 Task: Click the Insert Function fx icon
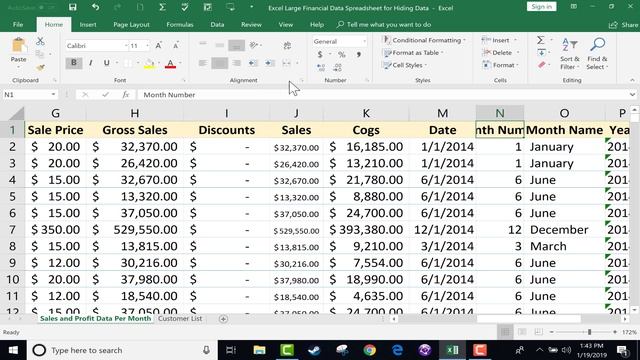pyautogui.click(x=126, y=95)
